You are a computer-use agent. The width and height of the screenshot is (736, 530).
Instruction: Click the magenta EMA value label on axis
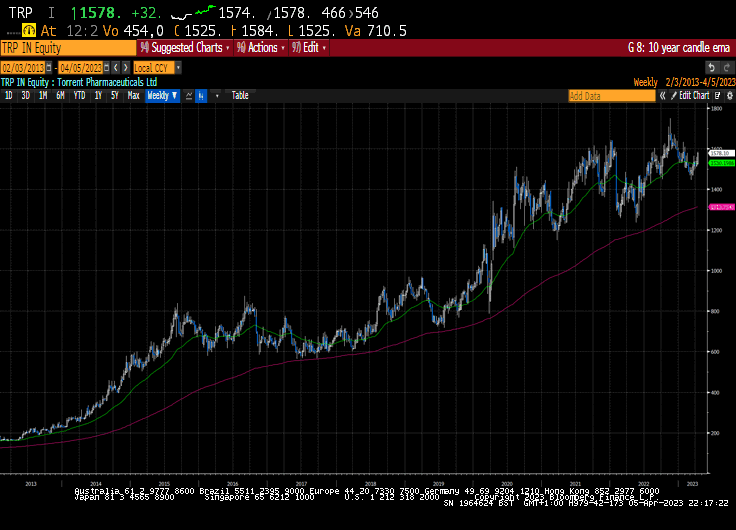point(722,207)
